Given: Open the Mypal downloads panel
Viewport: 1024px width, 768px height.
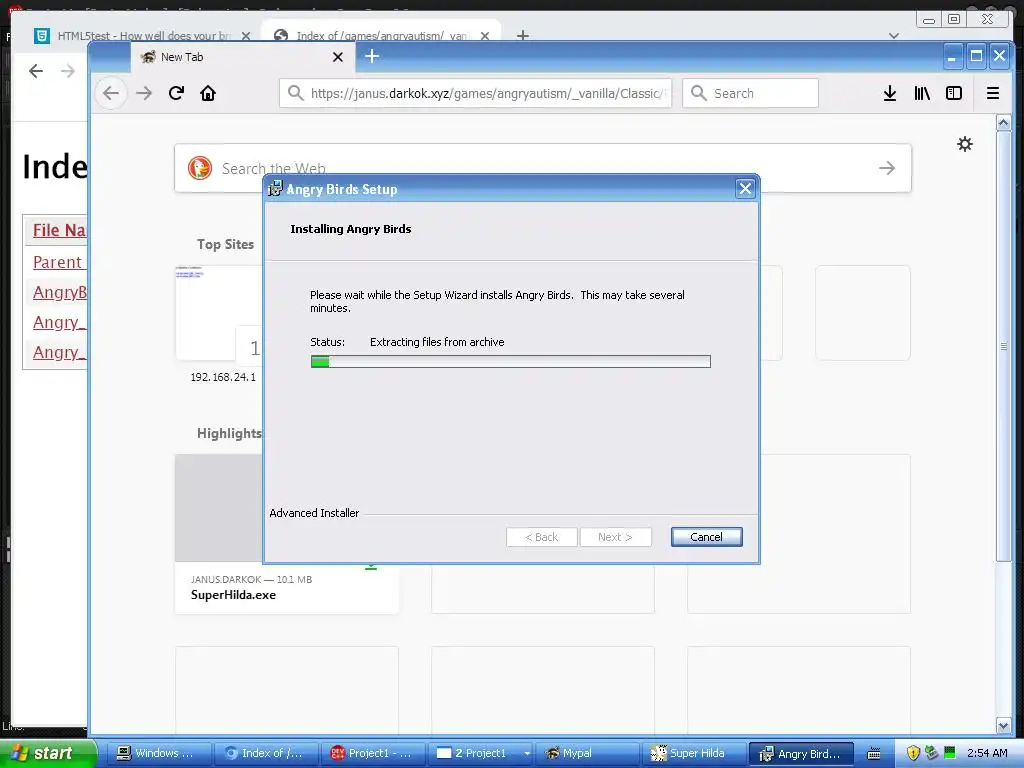Looking at the screenshot, I should tap(889, 93).
